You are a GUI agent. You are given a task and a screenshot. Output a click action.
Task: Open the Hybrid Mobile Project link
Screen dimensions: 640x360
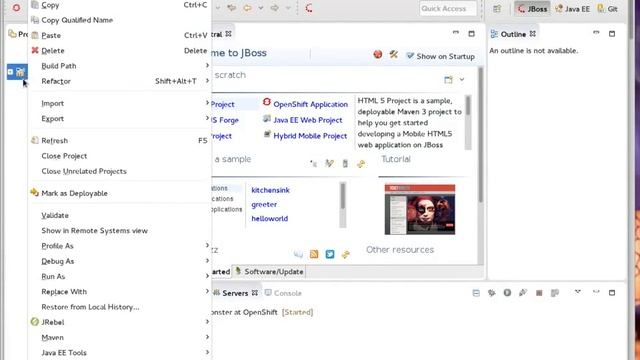coord(310,136)
